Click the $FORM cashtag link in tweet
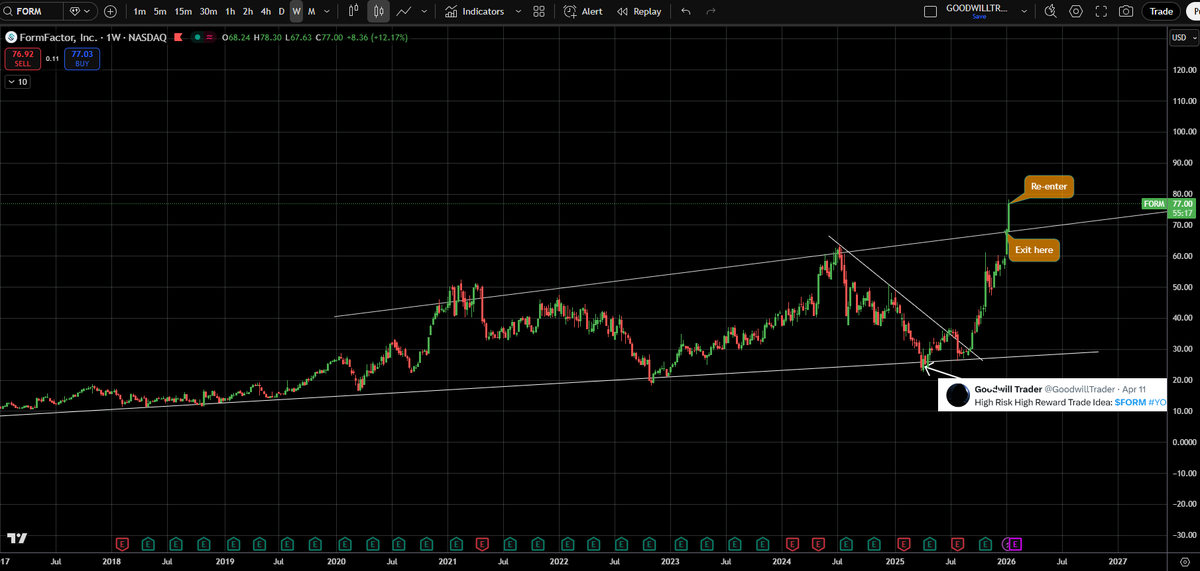This screenshot has height=571, width=1200. pos(1130,402)
